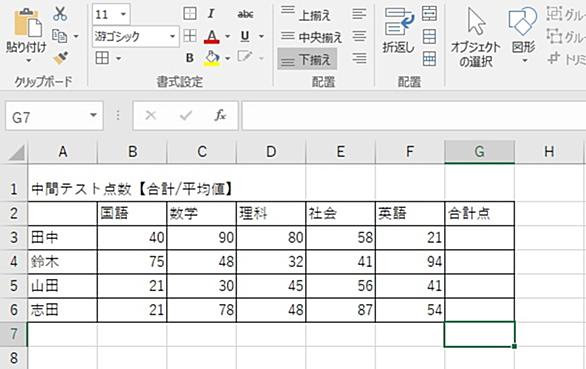The image size is (586, 369).
Task: Select the format painter brush icon
Action: 60,58
